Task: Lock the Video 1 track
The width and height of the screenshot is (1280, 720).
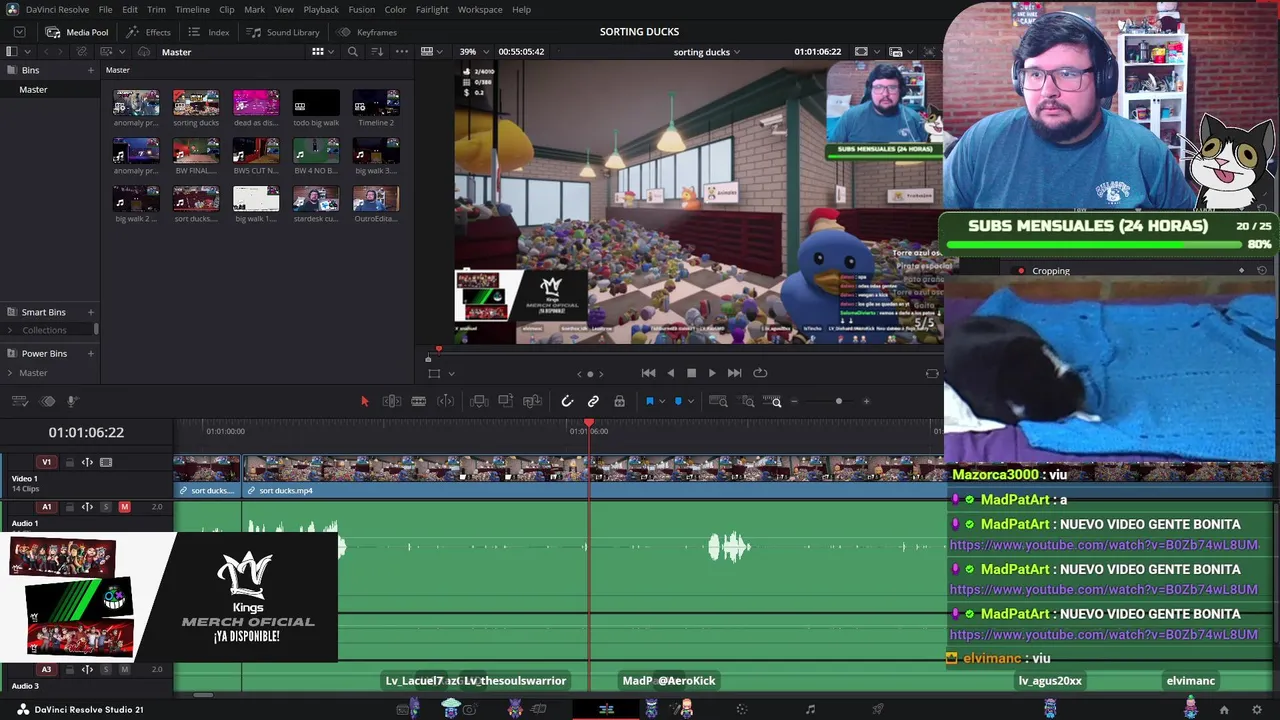Action: (x=69, y=462)
